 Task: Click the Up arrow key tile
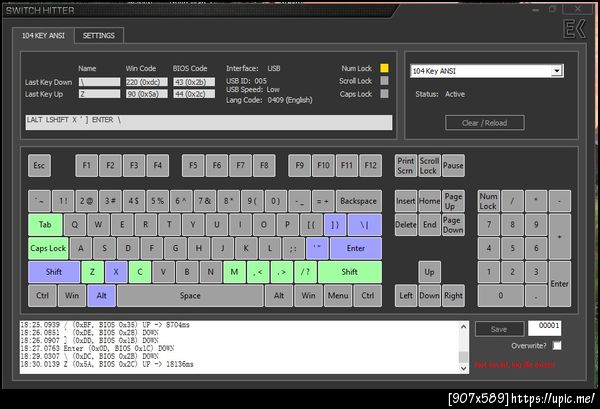[429, 272]
